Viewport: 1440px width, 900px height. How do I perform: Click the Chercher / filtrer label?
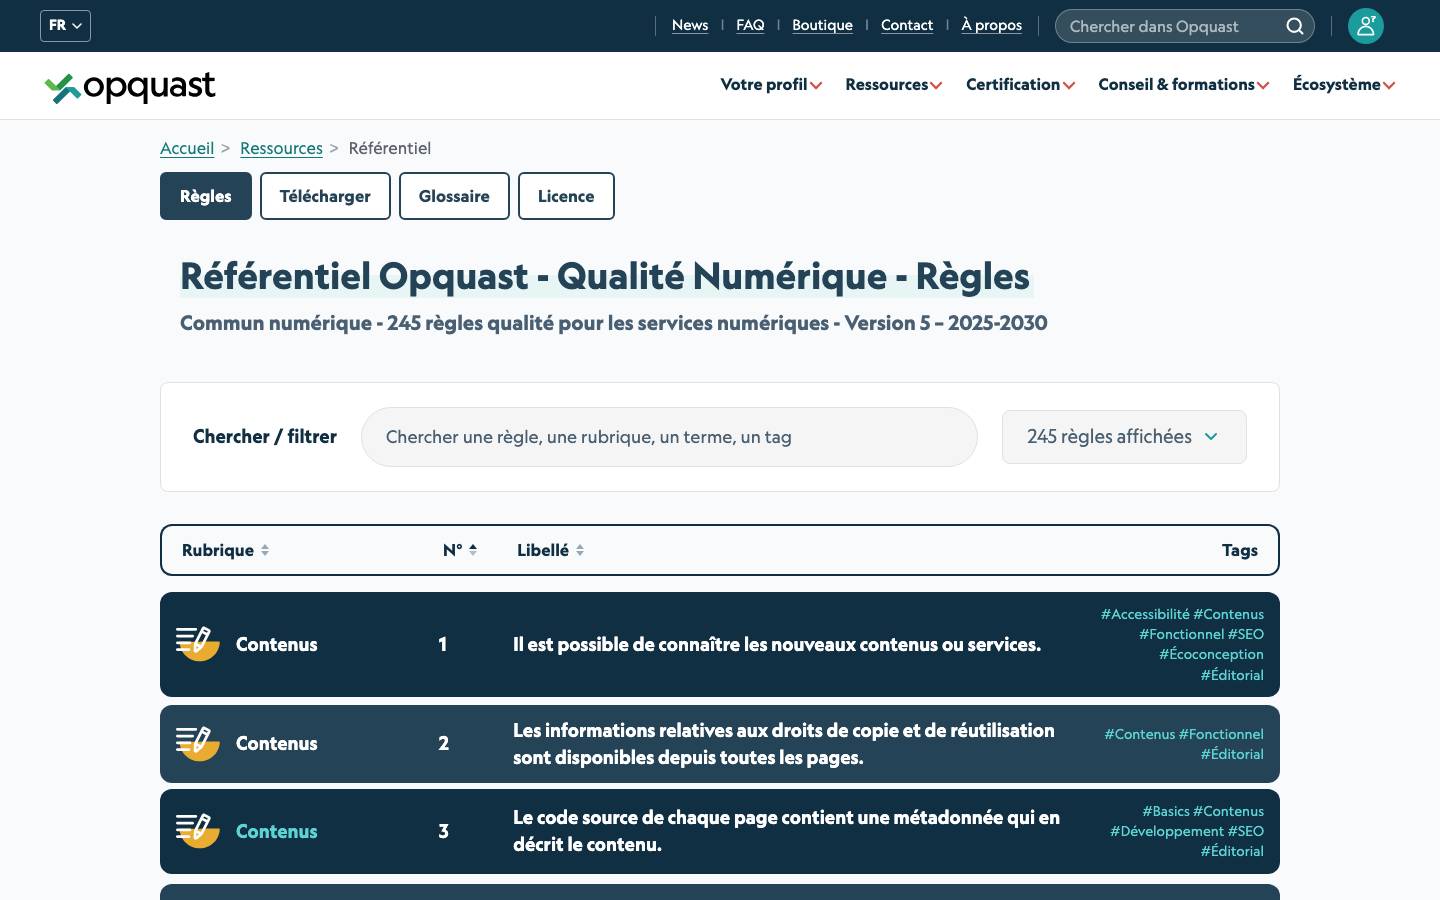click(x=265, y=437)
